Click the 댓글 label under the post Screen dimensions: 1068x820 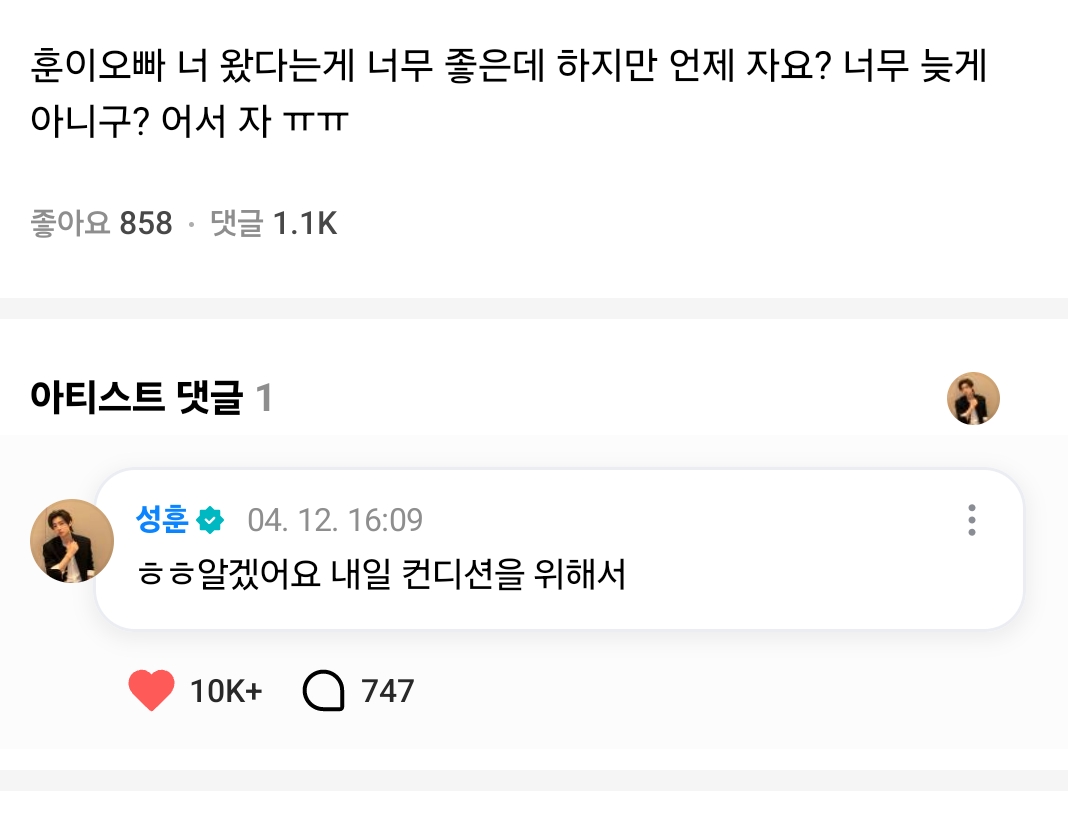pyautogui.click(x=236, y=223)
